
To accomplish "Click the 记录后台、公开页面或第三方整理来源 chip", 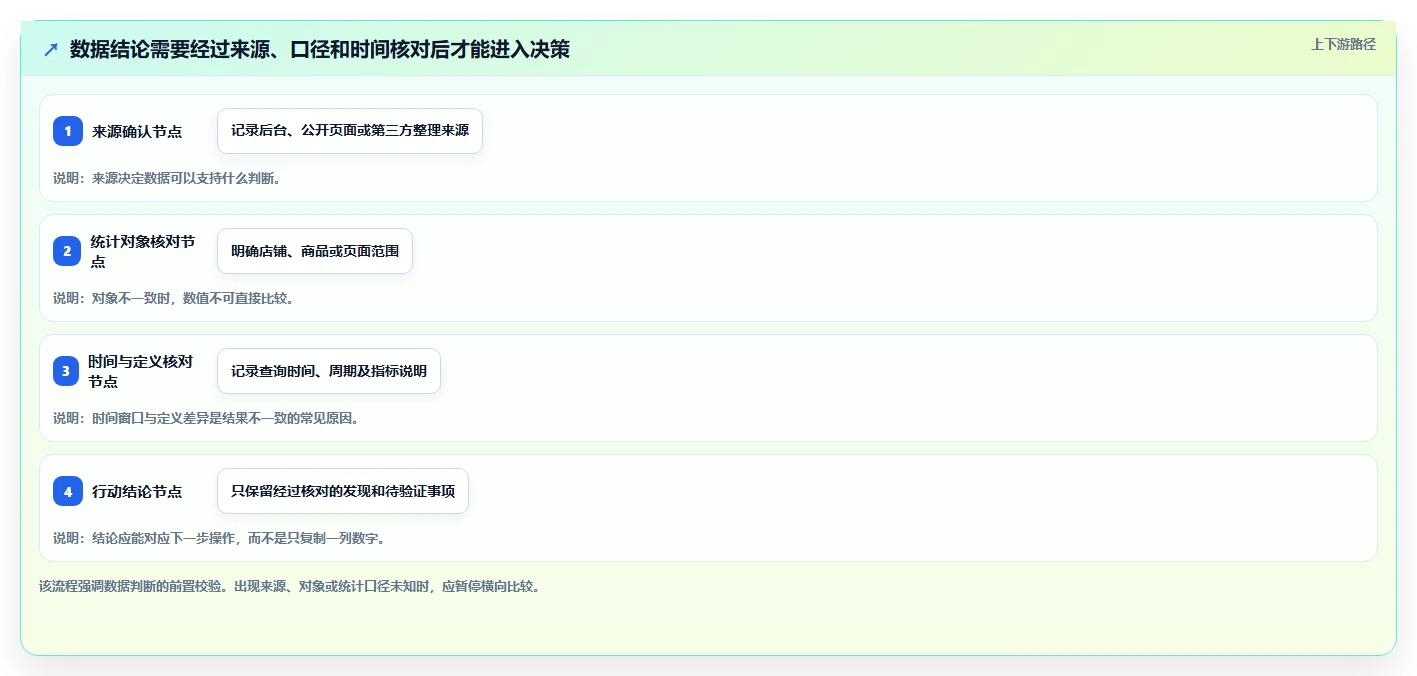I will [350, 131].
